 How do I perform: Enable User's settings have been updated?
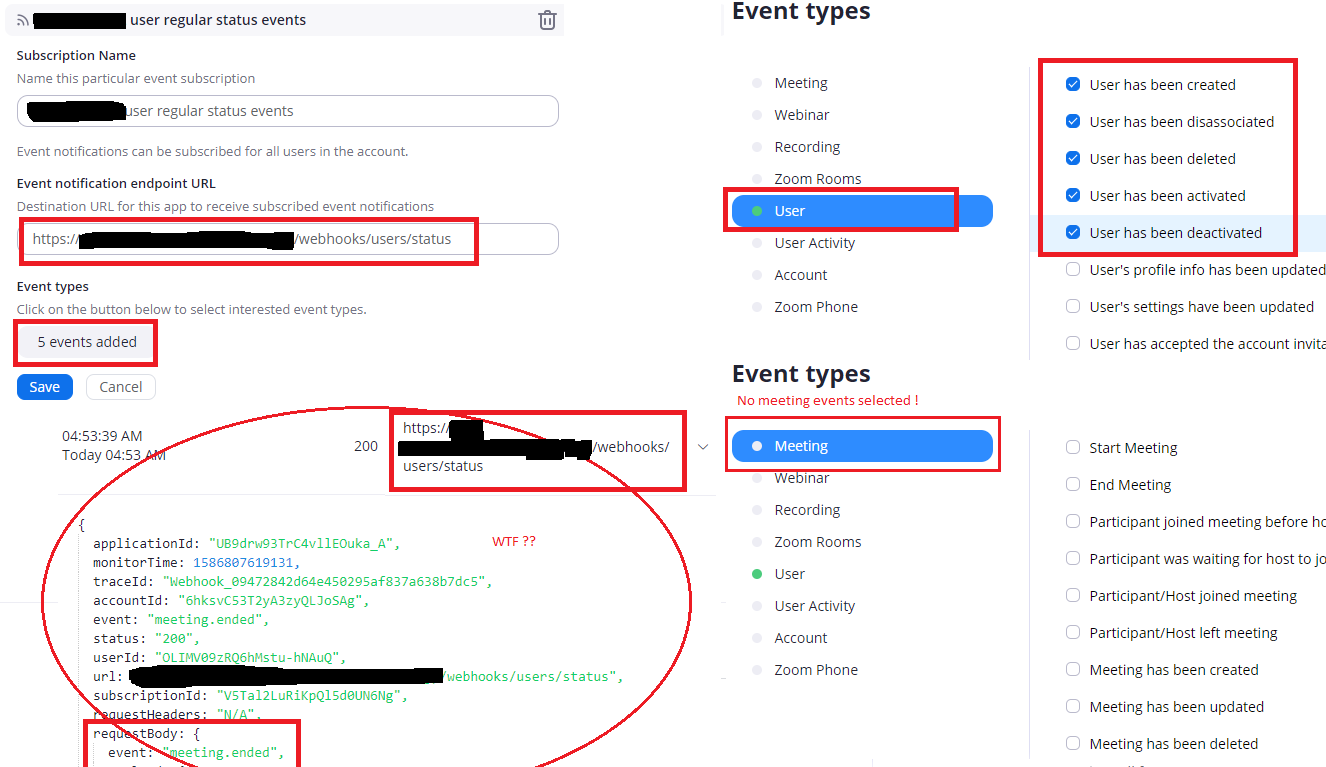pyautogui.click(x=1073, y=307)
